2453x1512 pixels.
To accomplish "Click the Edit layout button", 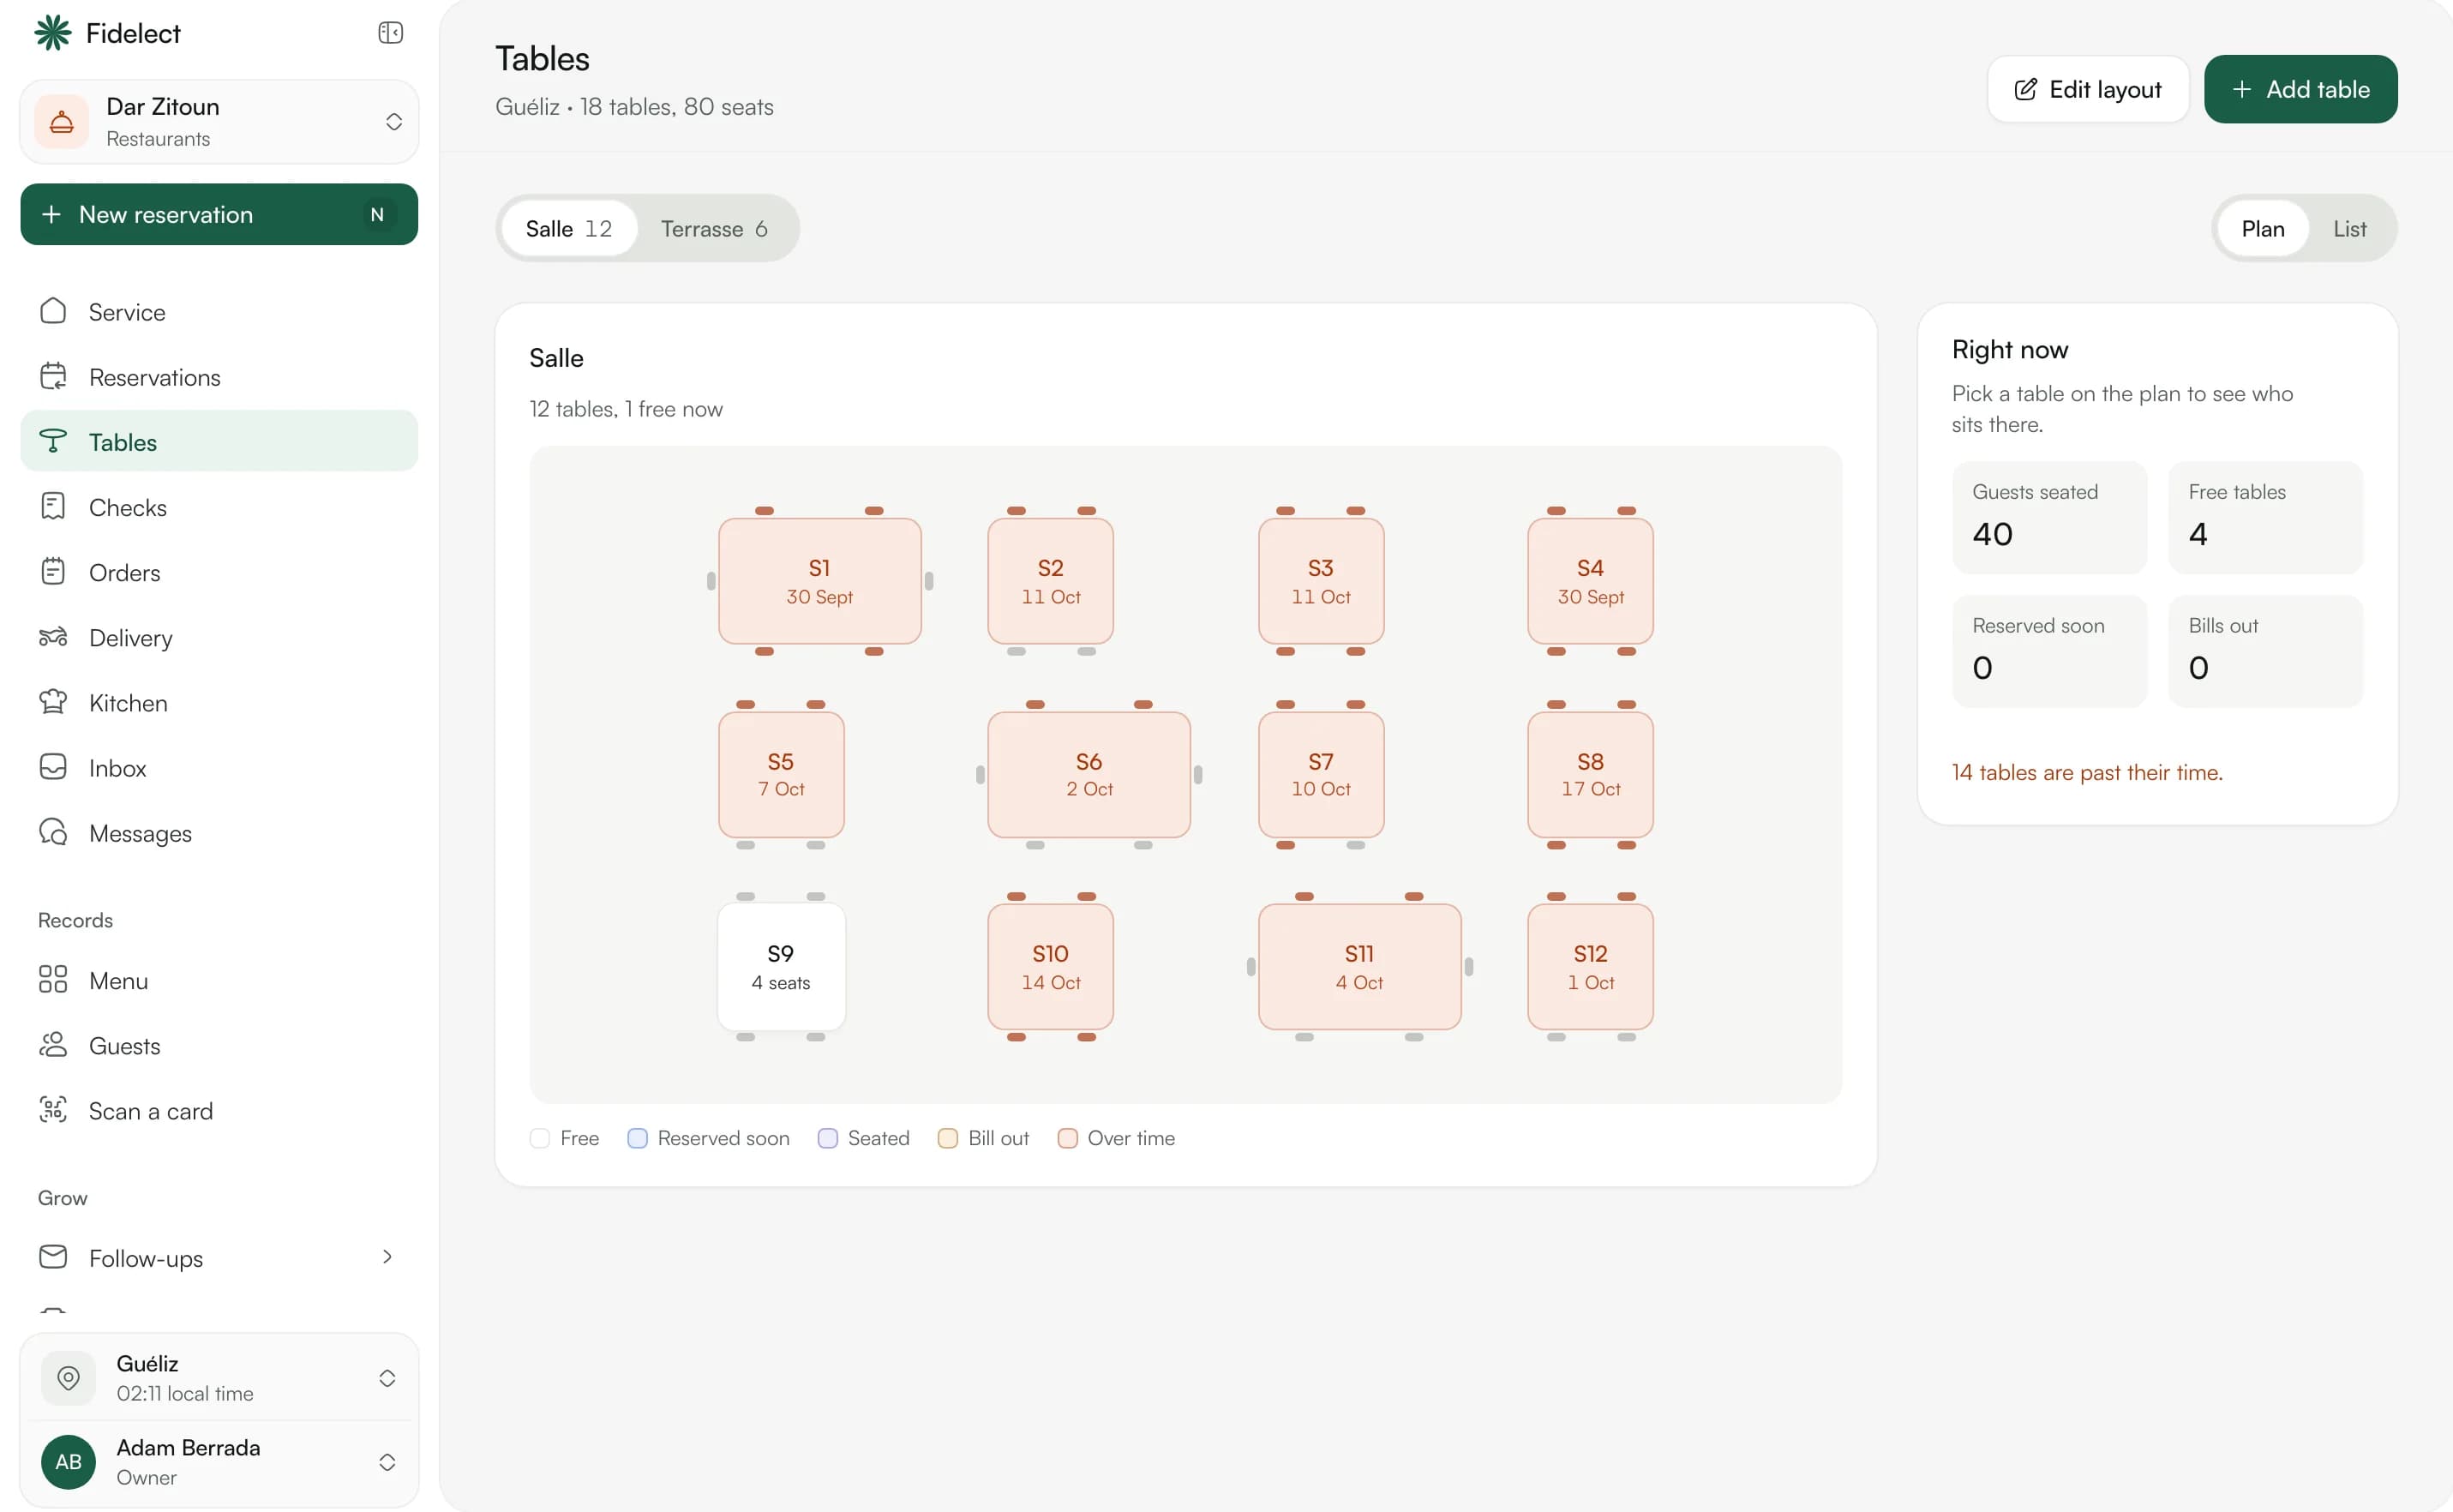I will pos(2087,89).
